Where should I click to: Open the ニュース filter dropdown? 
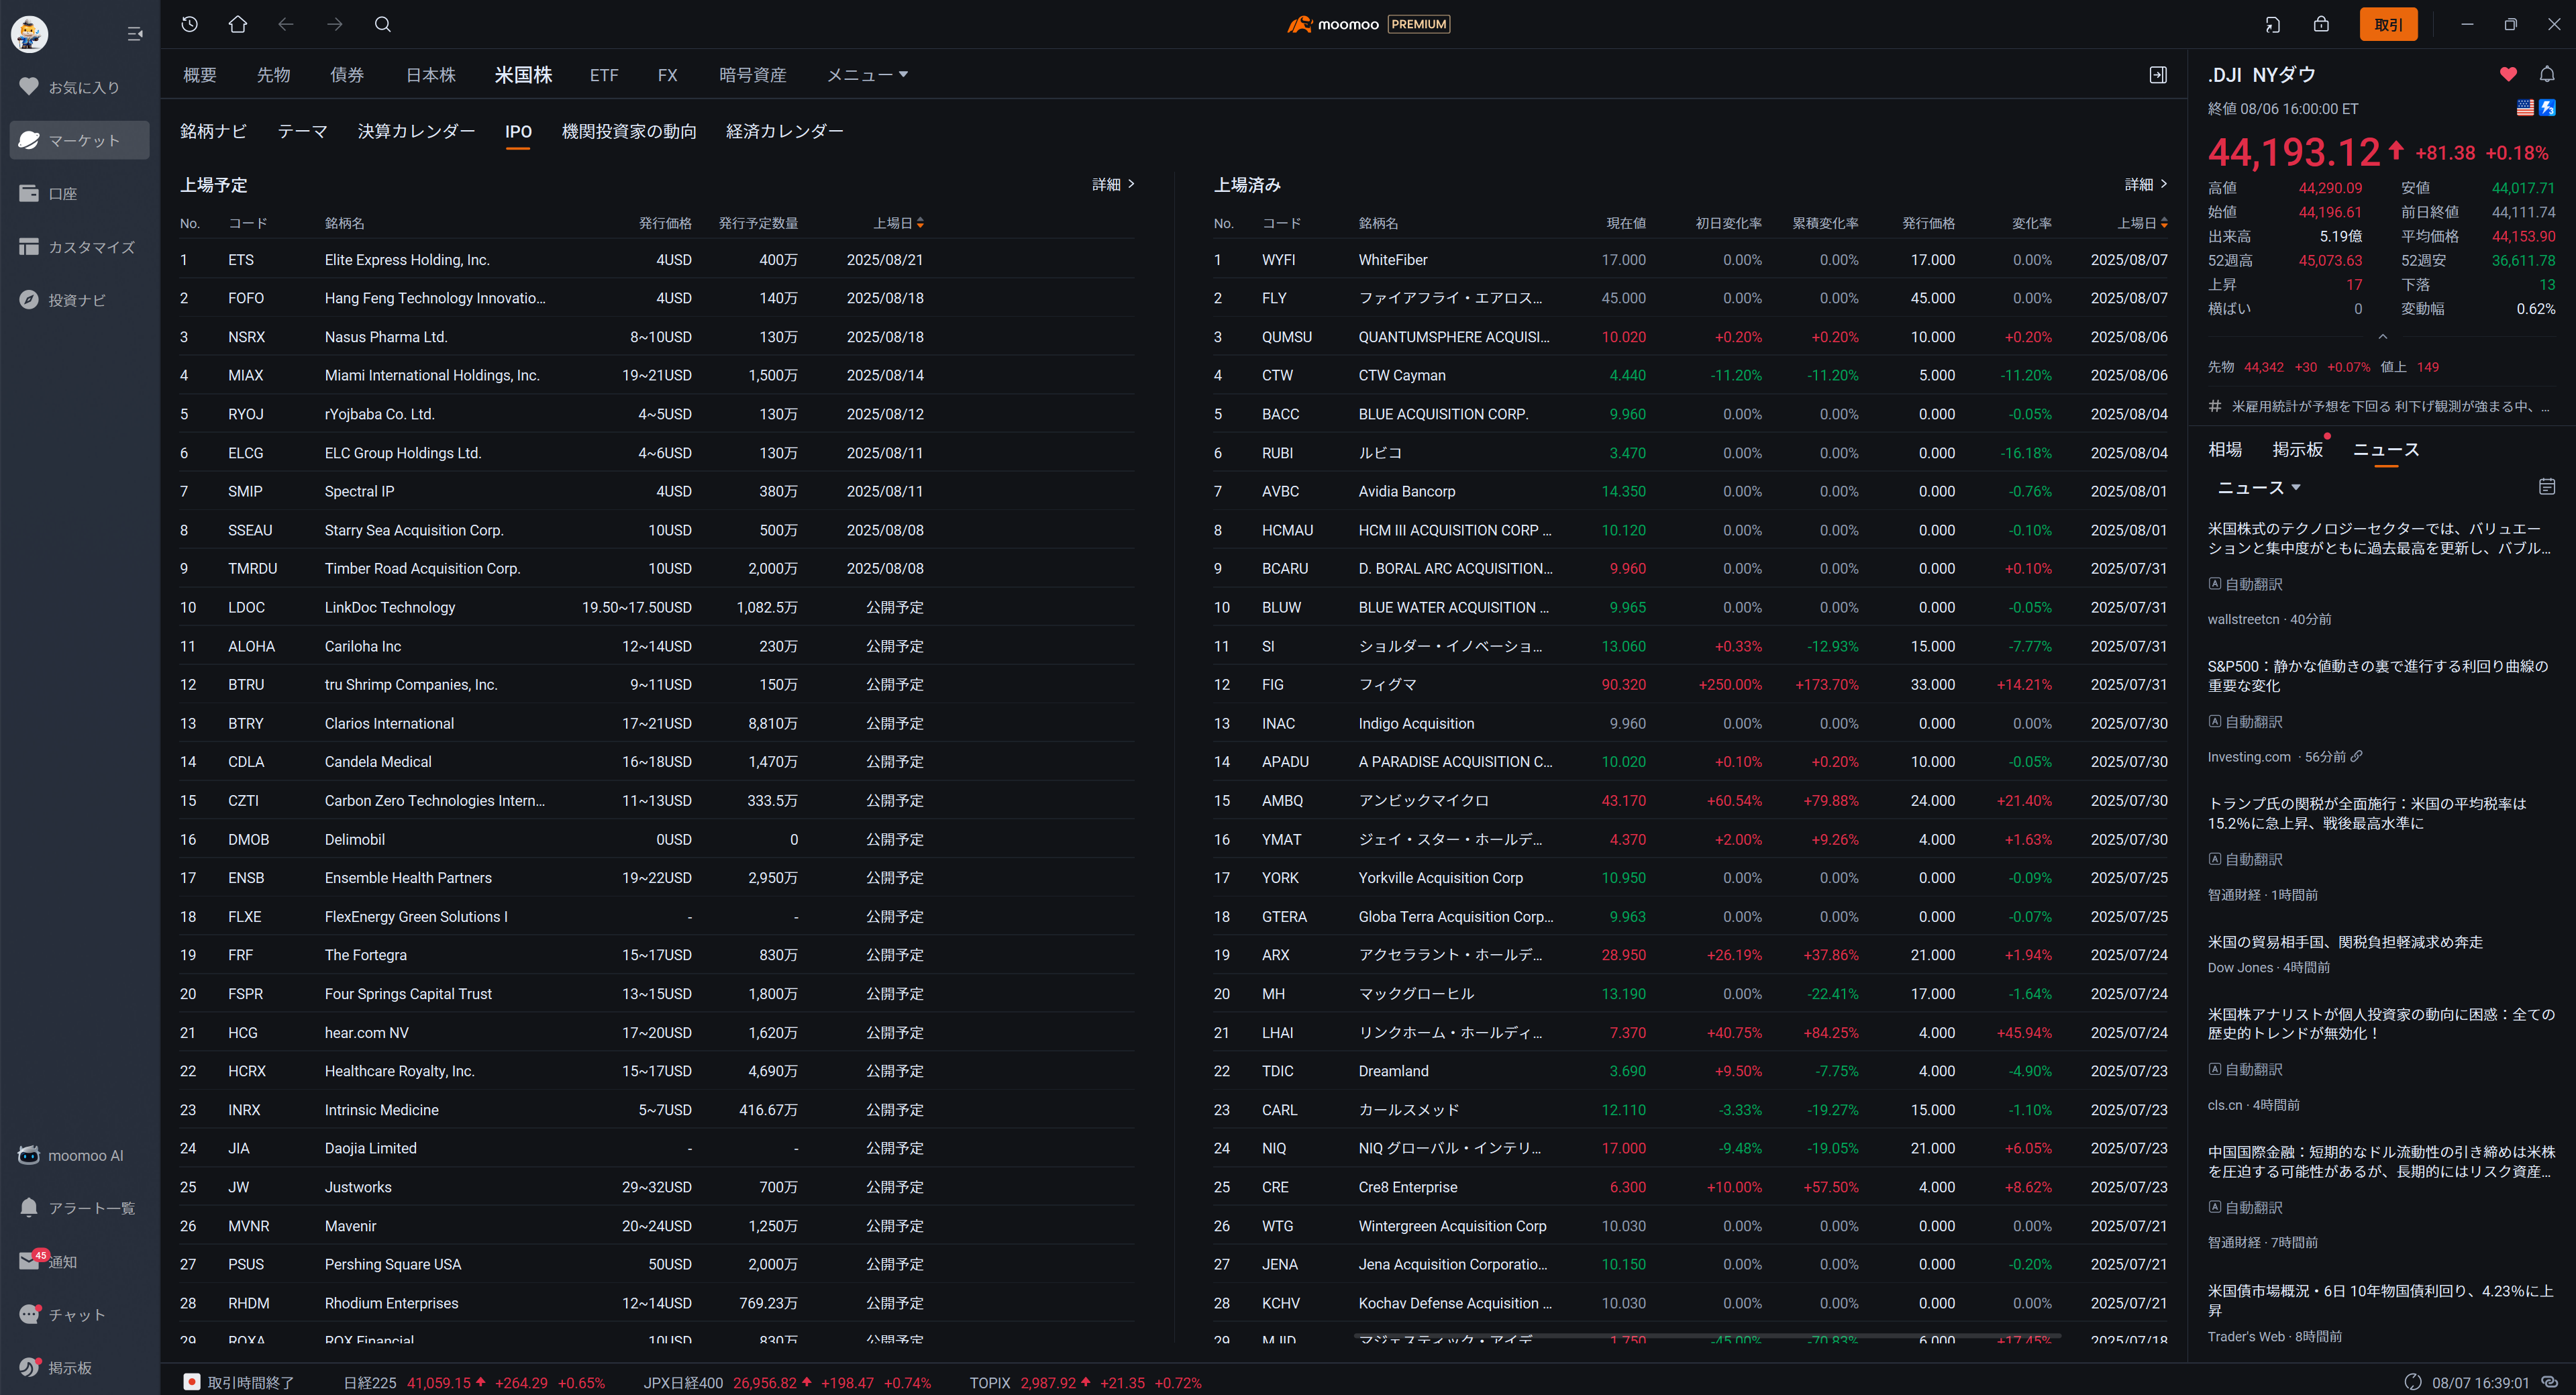[2259, 487]
